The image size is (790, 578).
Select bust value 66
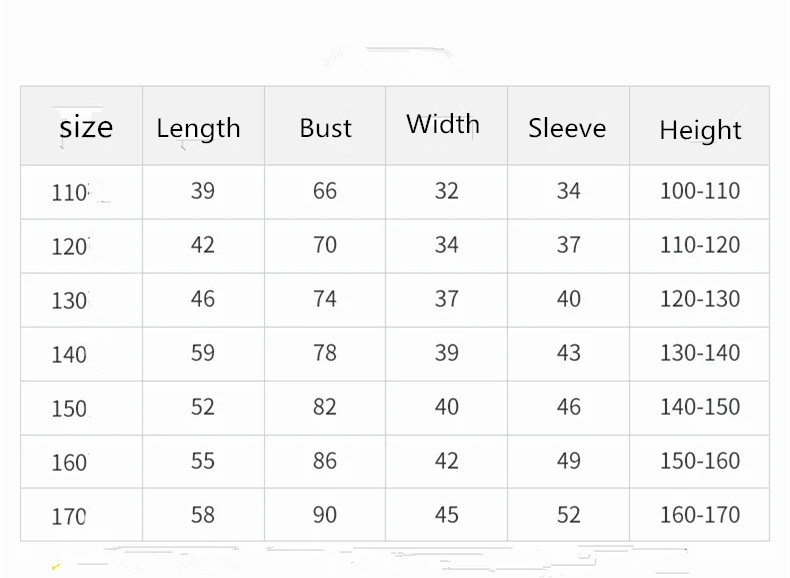[x=325, y=191]
